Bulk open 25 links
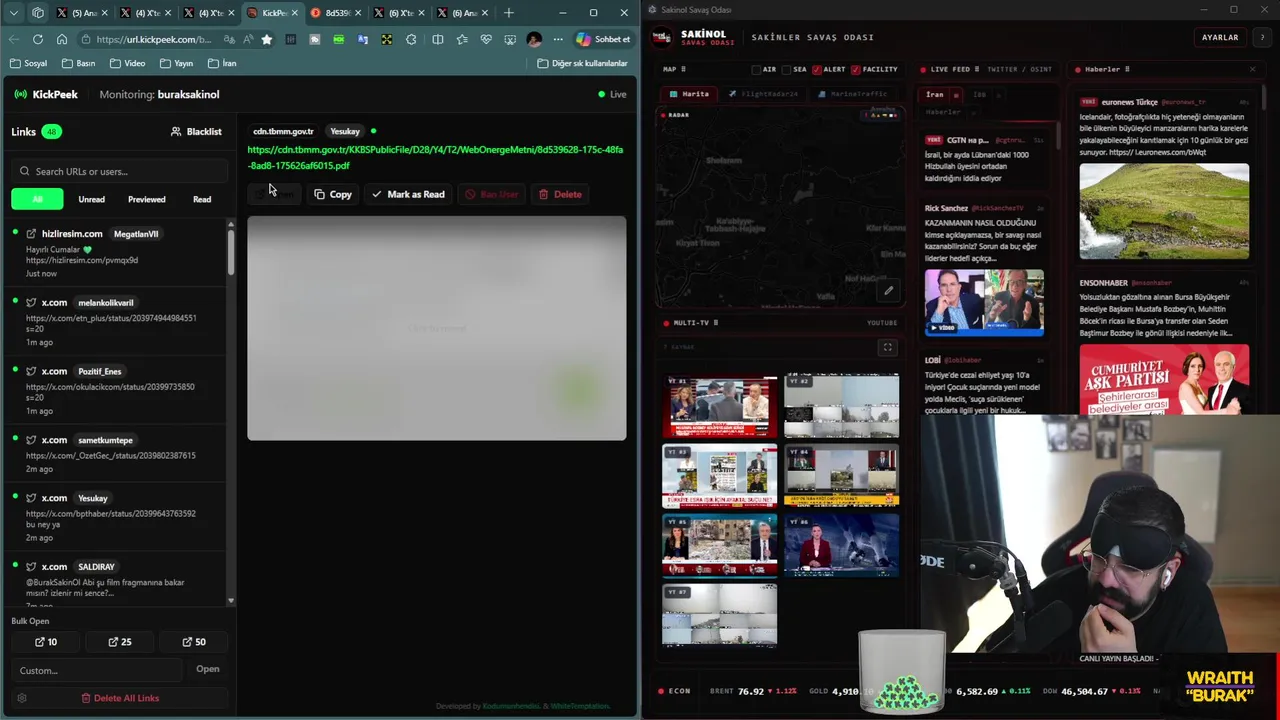The width and height of the screenshot is (1280, 720). click(120, 642)
